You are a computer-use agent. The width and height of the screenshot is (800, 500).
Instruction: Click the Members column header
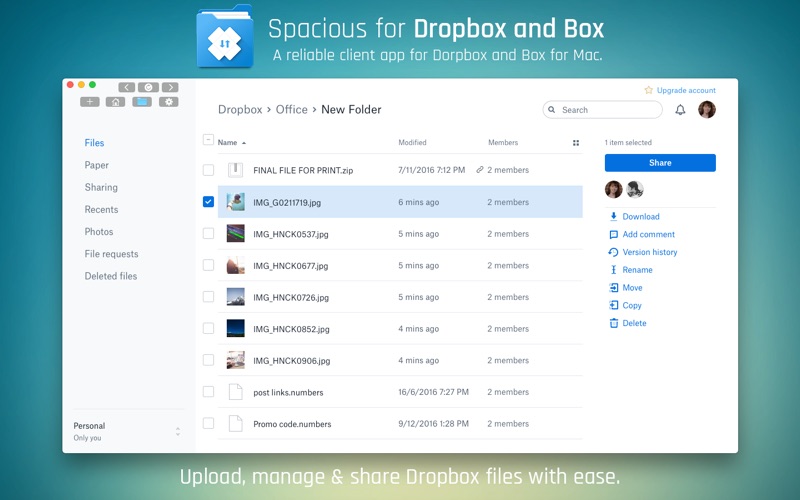point(503,142)
